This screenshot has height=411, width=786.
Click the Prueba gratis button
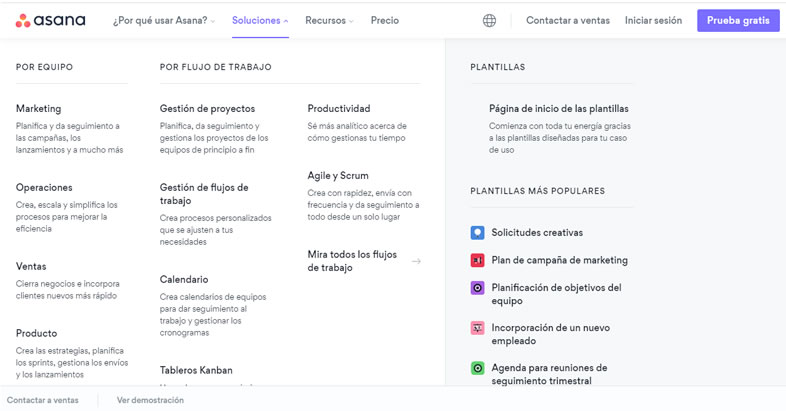click(x=738, y=21)
